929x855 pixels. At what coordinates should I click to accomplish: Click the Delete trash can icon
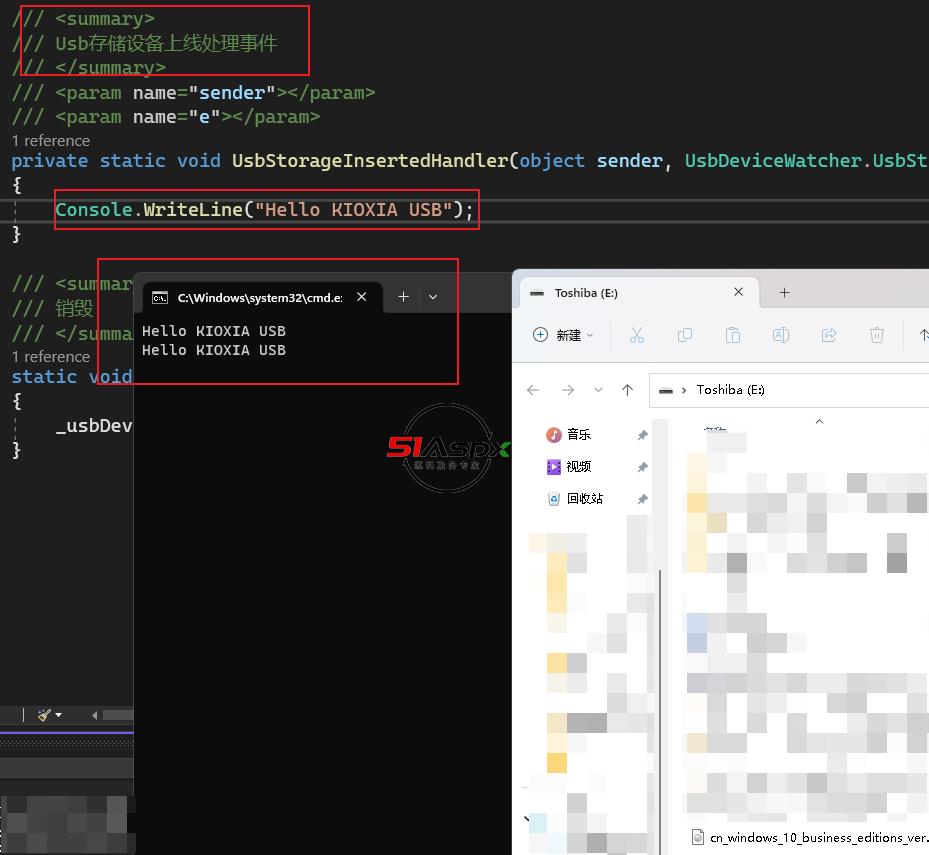pos(877,335)
